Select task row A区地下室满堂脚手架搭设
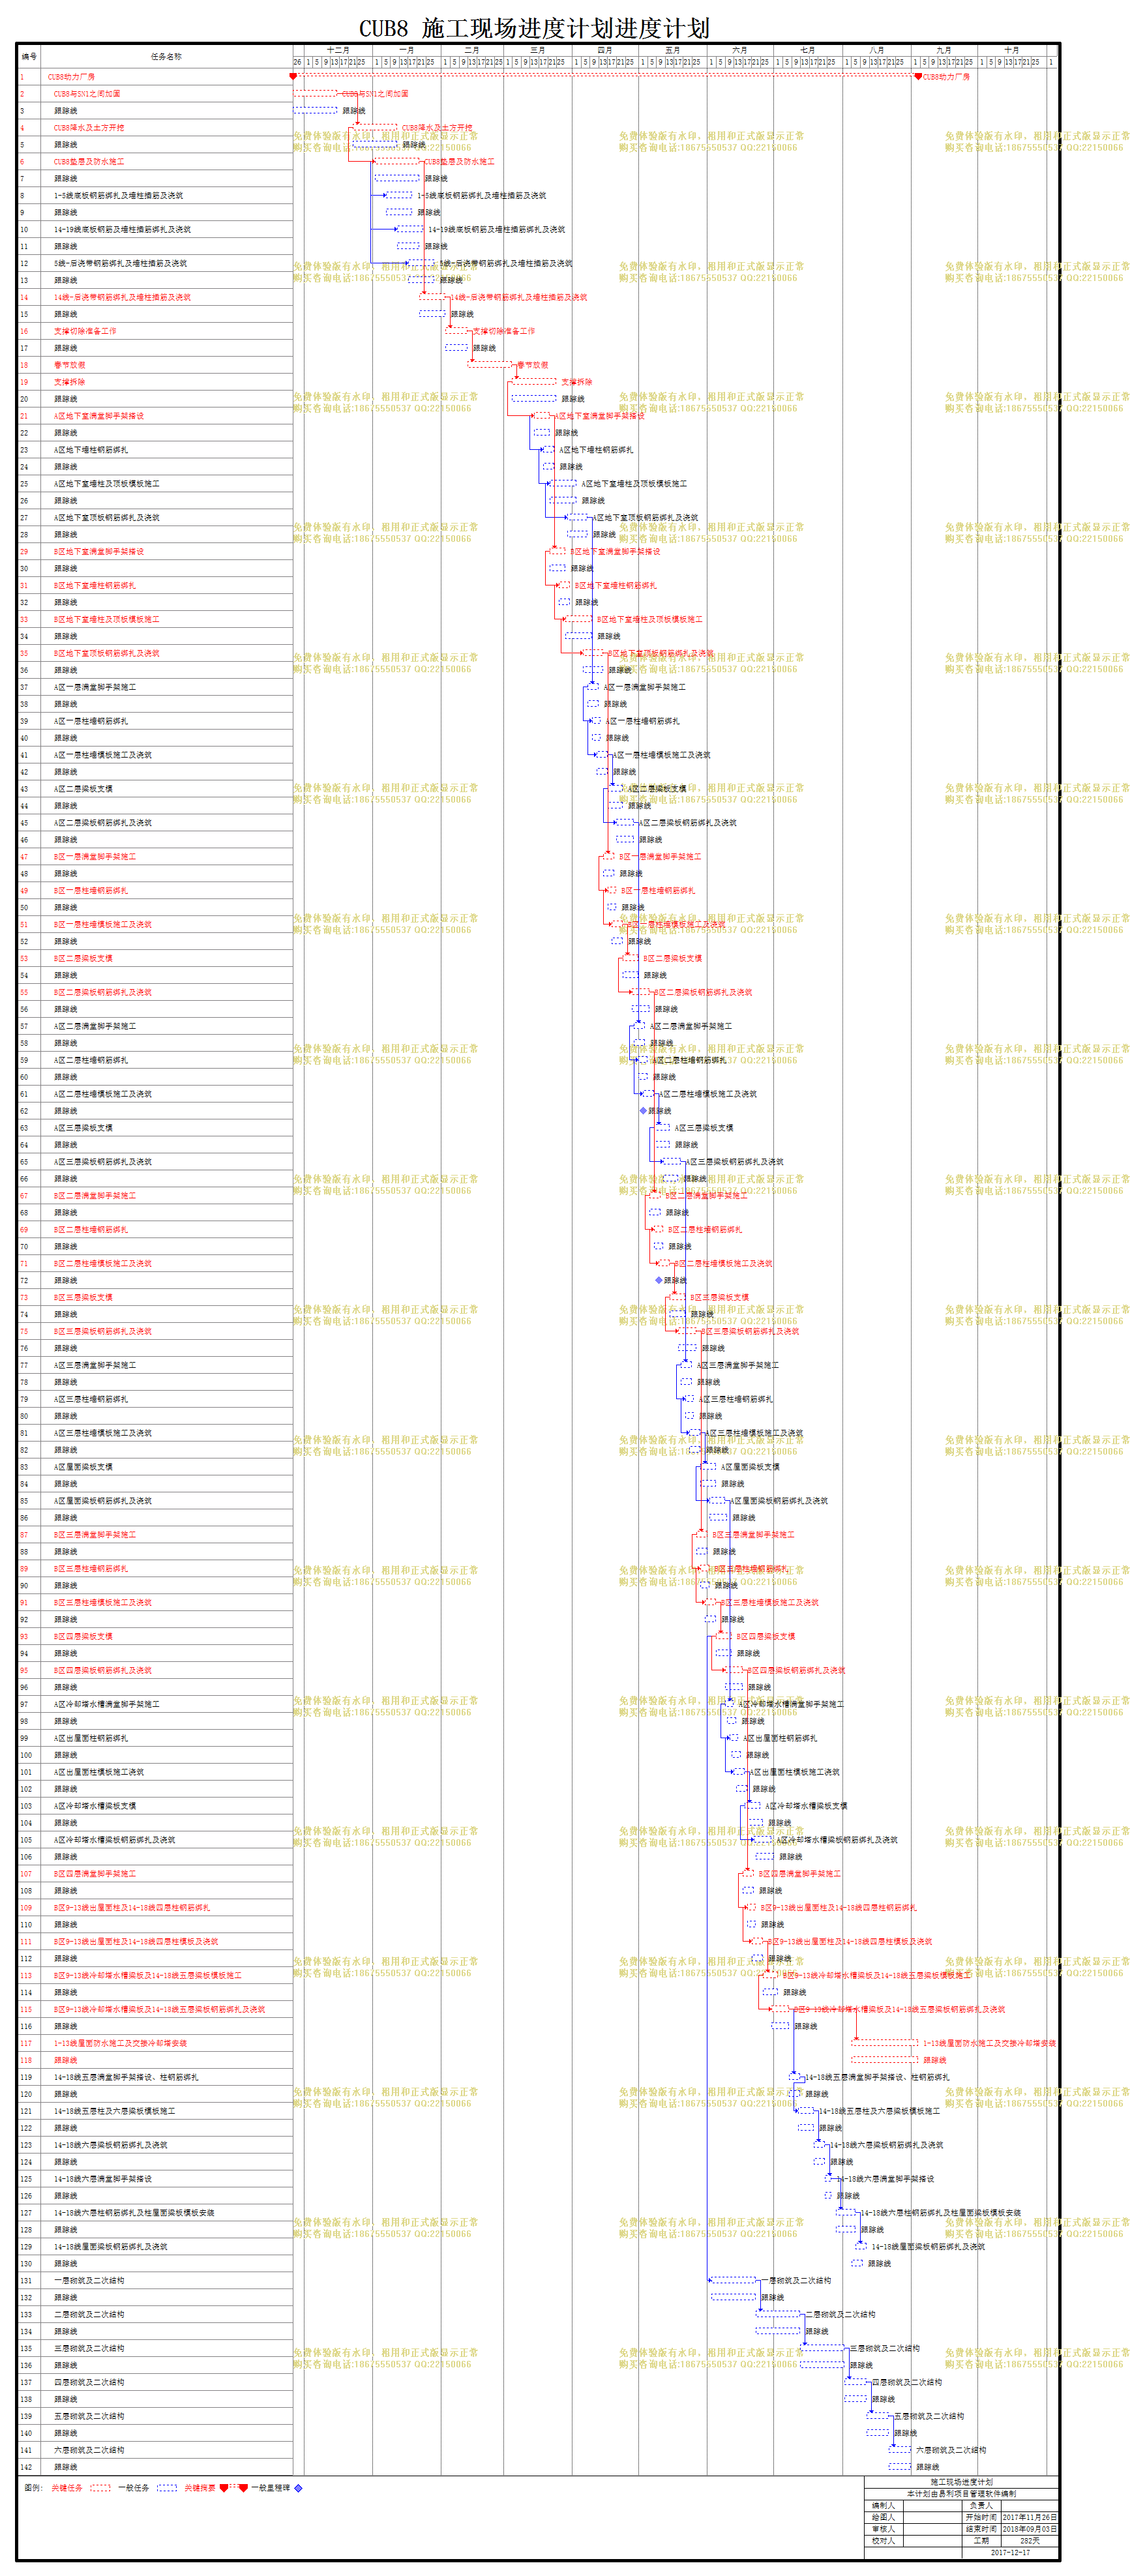 coord(155,416)
